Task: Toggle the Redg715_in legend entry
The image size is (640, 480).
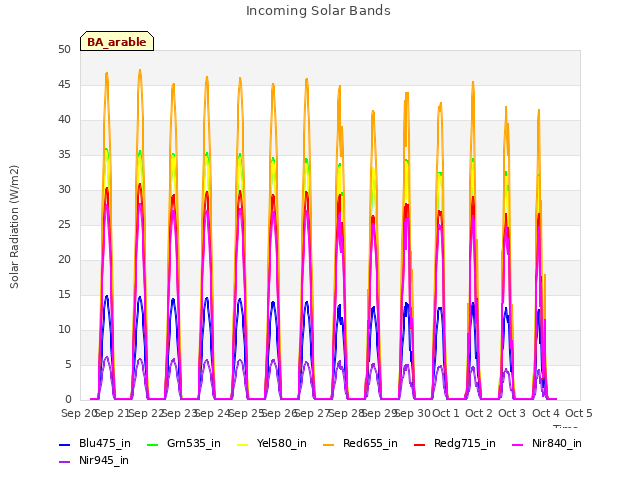Action: [x=455, y=443]
